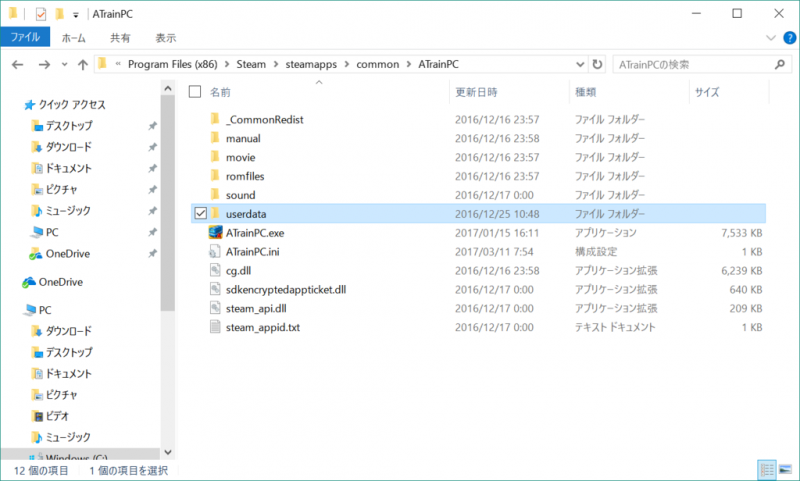Select the steam_api.dll file icon
This screenshot has height=481, width=800.
click(x=215, y=308)
